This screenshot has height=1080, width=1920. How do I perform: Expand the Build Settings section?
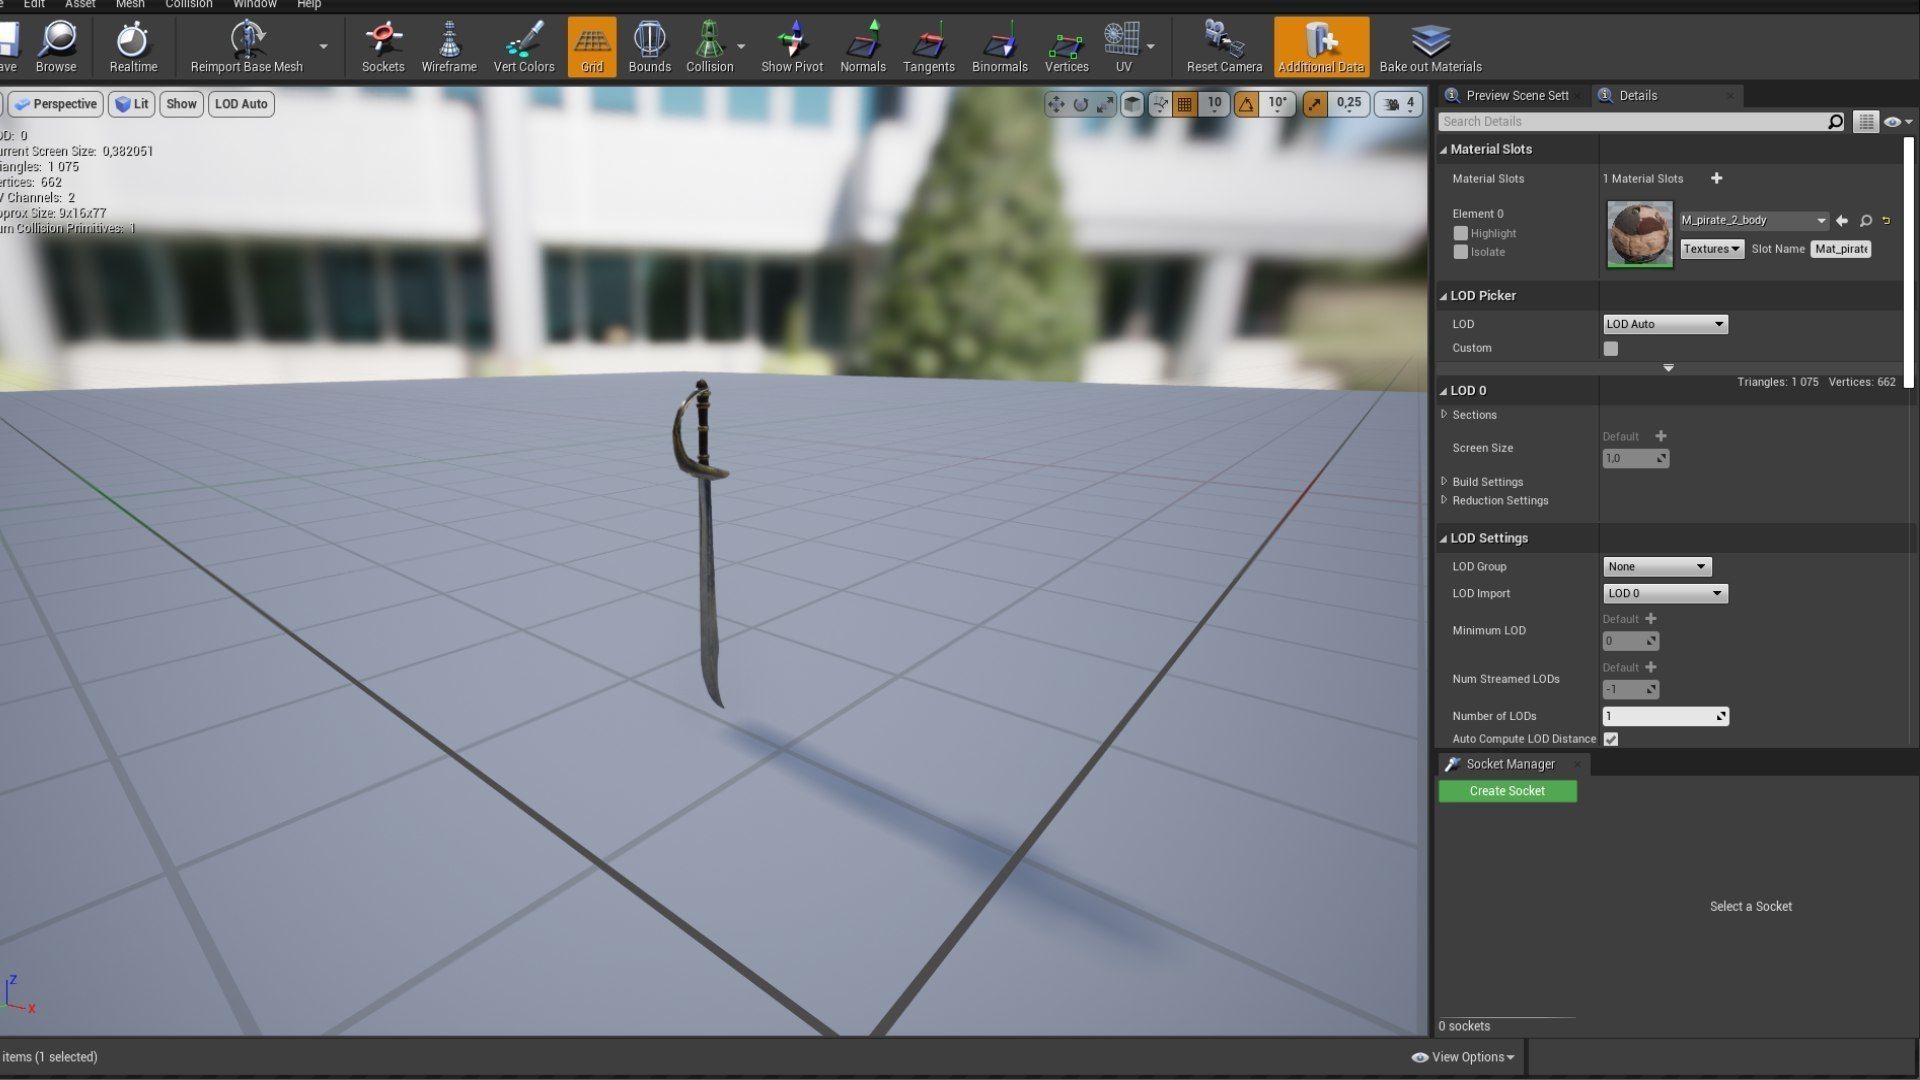(x=1487, y=482)
